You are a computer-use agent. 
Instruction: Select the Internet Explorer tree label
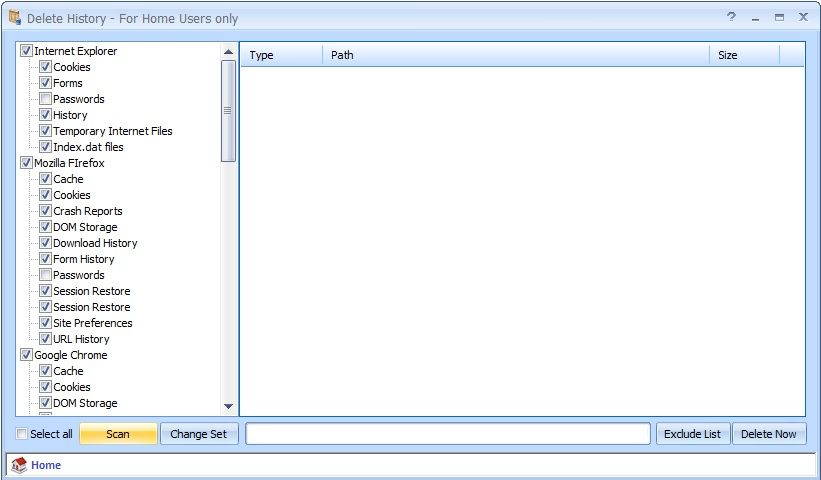75,51
